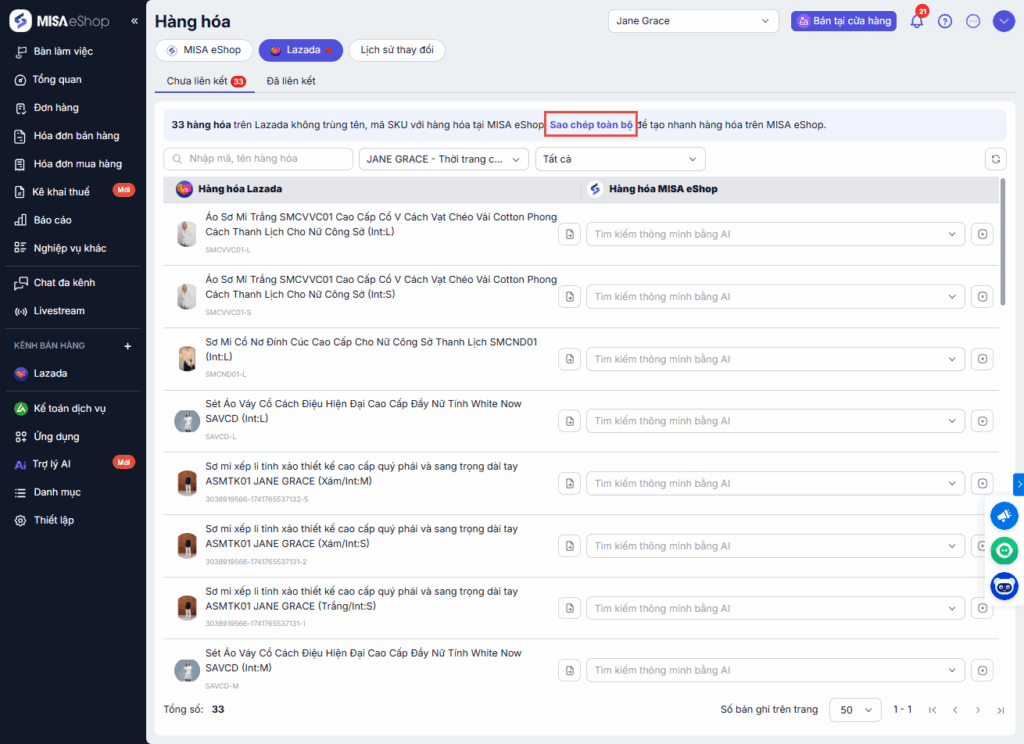
Task: Copy product icon for SMCVVC01-S row
Action: tap(569, 297)
